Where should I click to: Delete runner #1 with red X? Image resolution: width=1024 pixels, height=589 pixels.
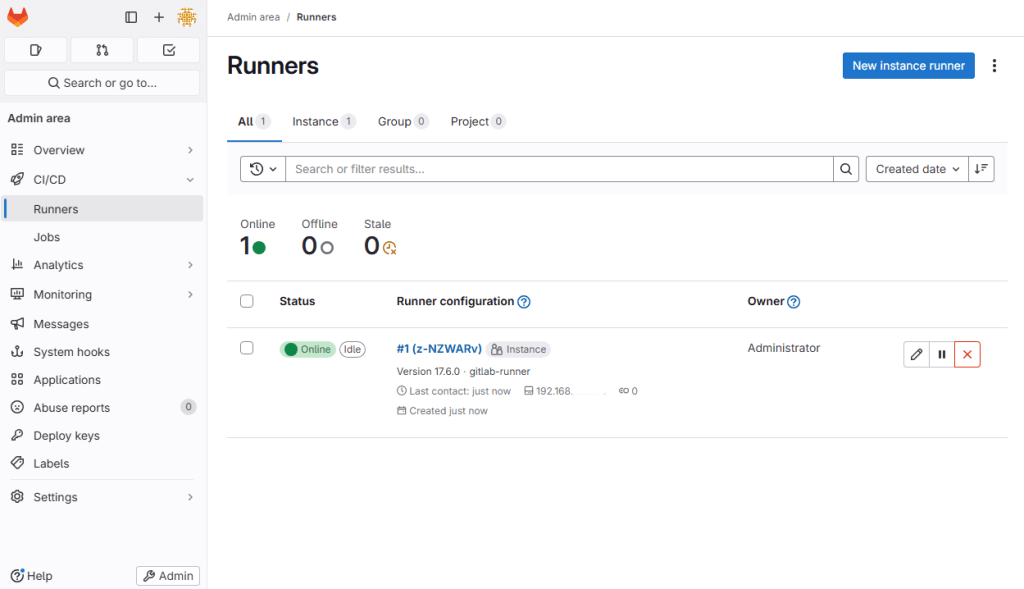[967, 355]
